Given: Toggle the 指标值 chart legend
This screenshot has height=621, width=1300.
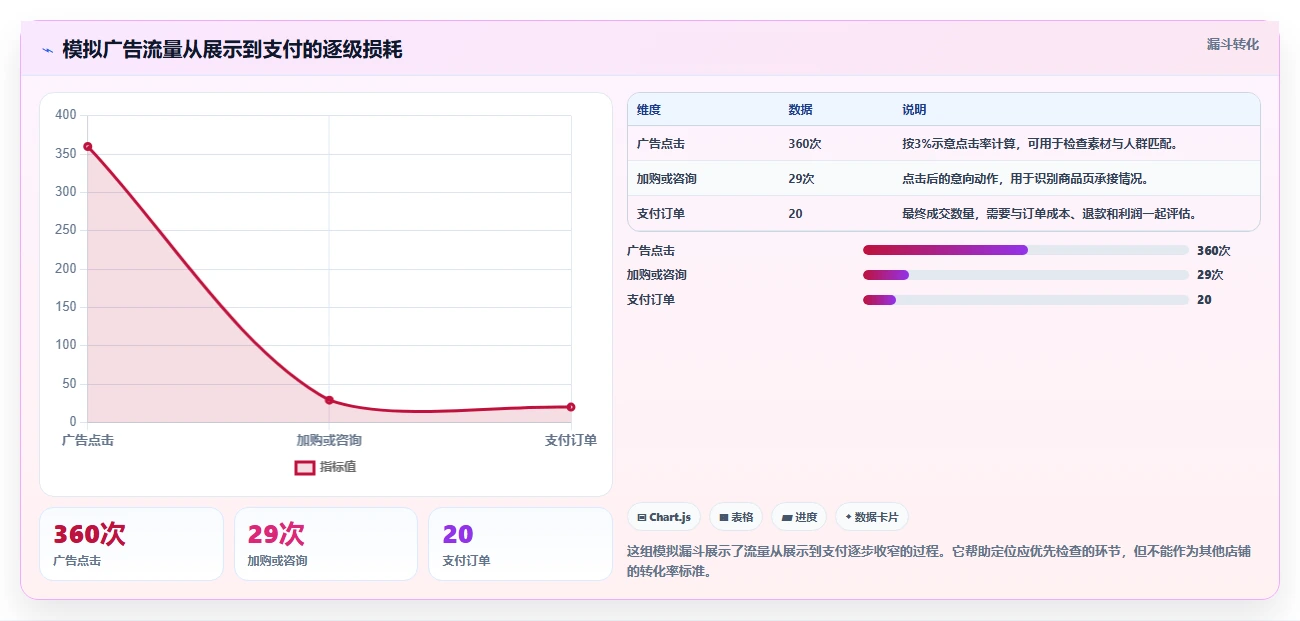Looking at the screenshot, I should (x=326, y=467).
